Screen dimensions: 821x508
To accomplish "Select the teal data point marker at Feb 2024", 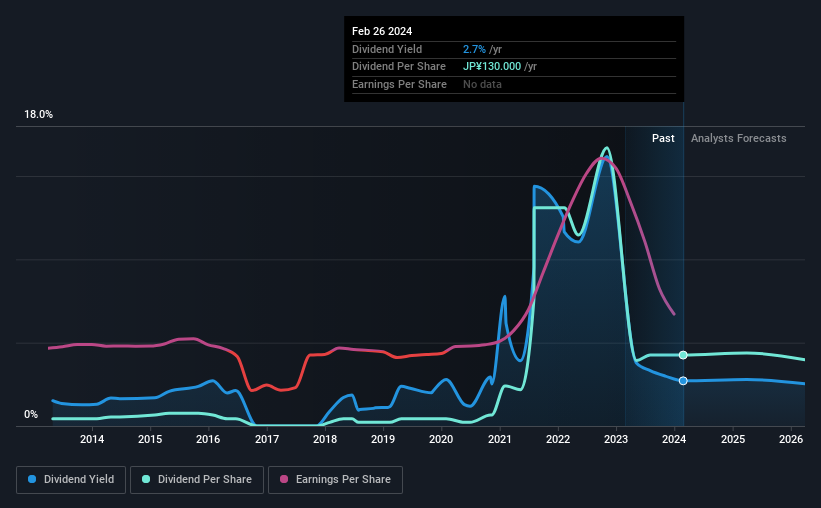I will (683, 355).
